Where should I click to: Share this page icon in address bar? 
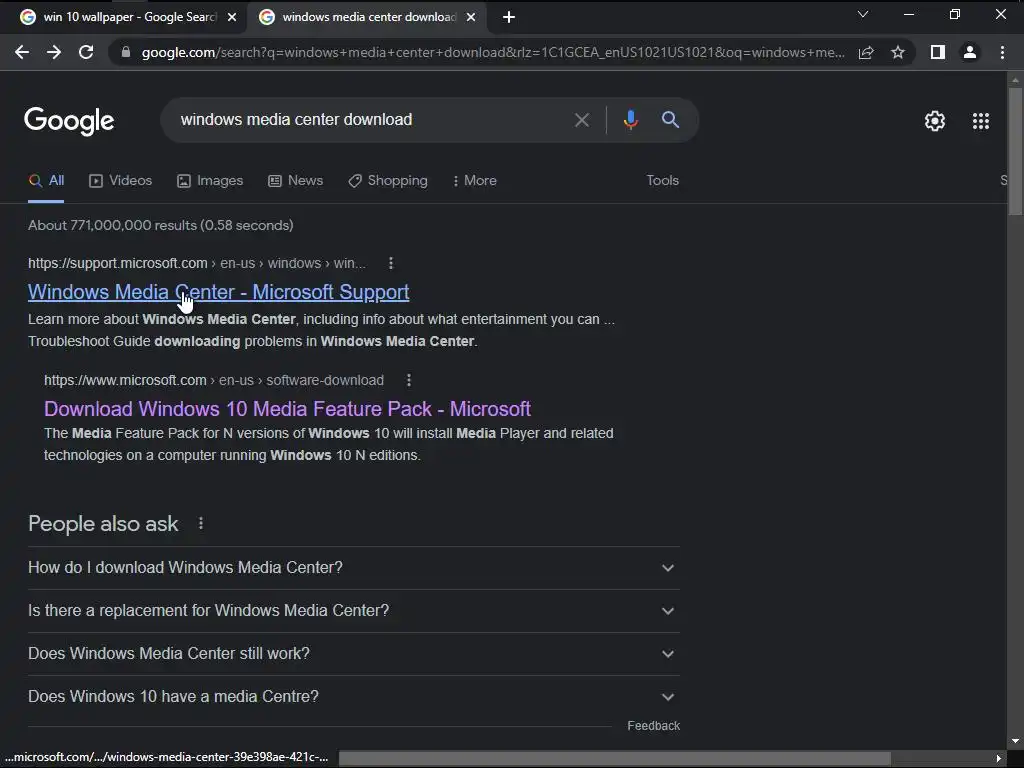coord(866,52)
